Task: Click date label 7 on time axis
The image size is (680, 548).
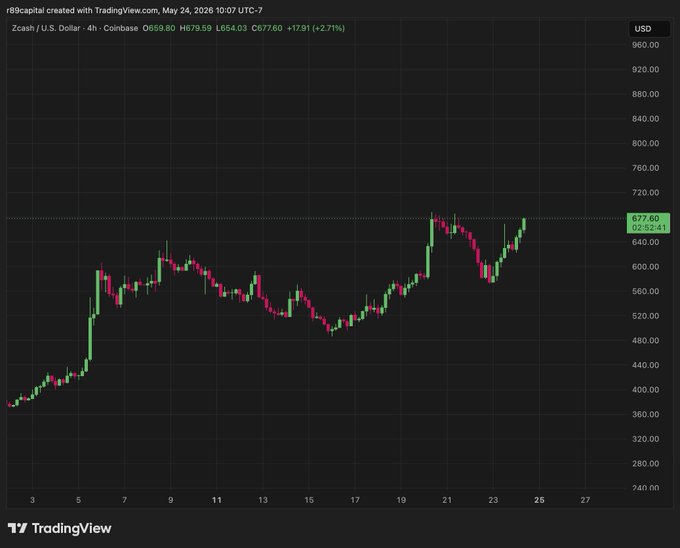Action: coord(124,500)
